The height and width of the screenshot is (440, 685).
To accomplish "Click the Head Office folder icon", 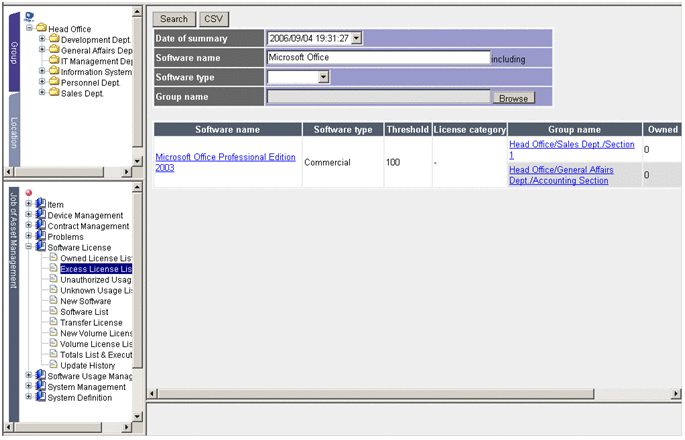I will pyautogui.click(x=42, y=28).
